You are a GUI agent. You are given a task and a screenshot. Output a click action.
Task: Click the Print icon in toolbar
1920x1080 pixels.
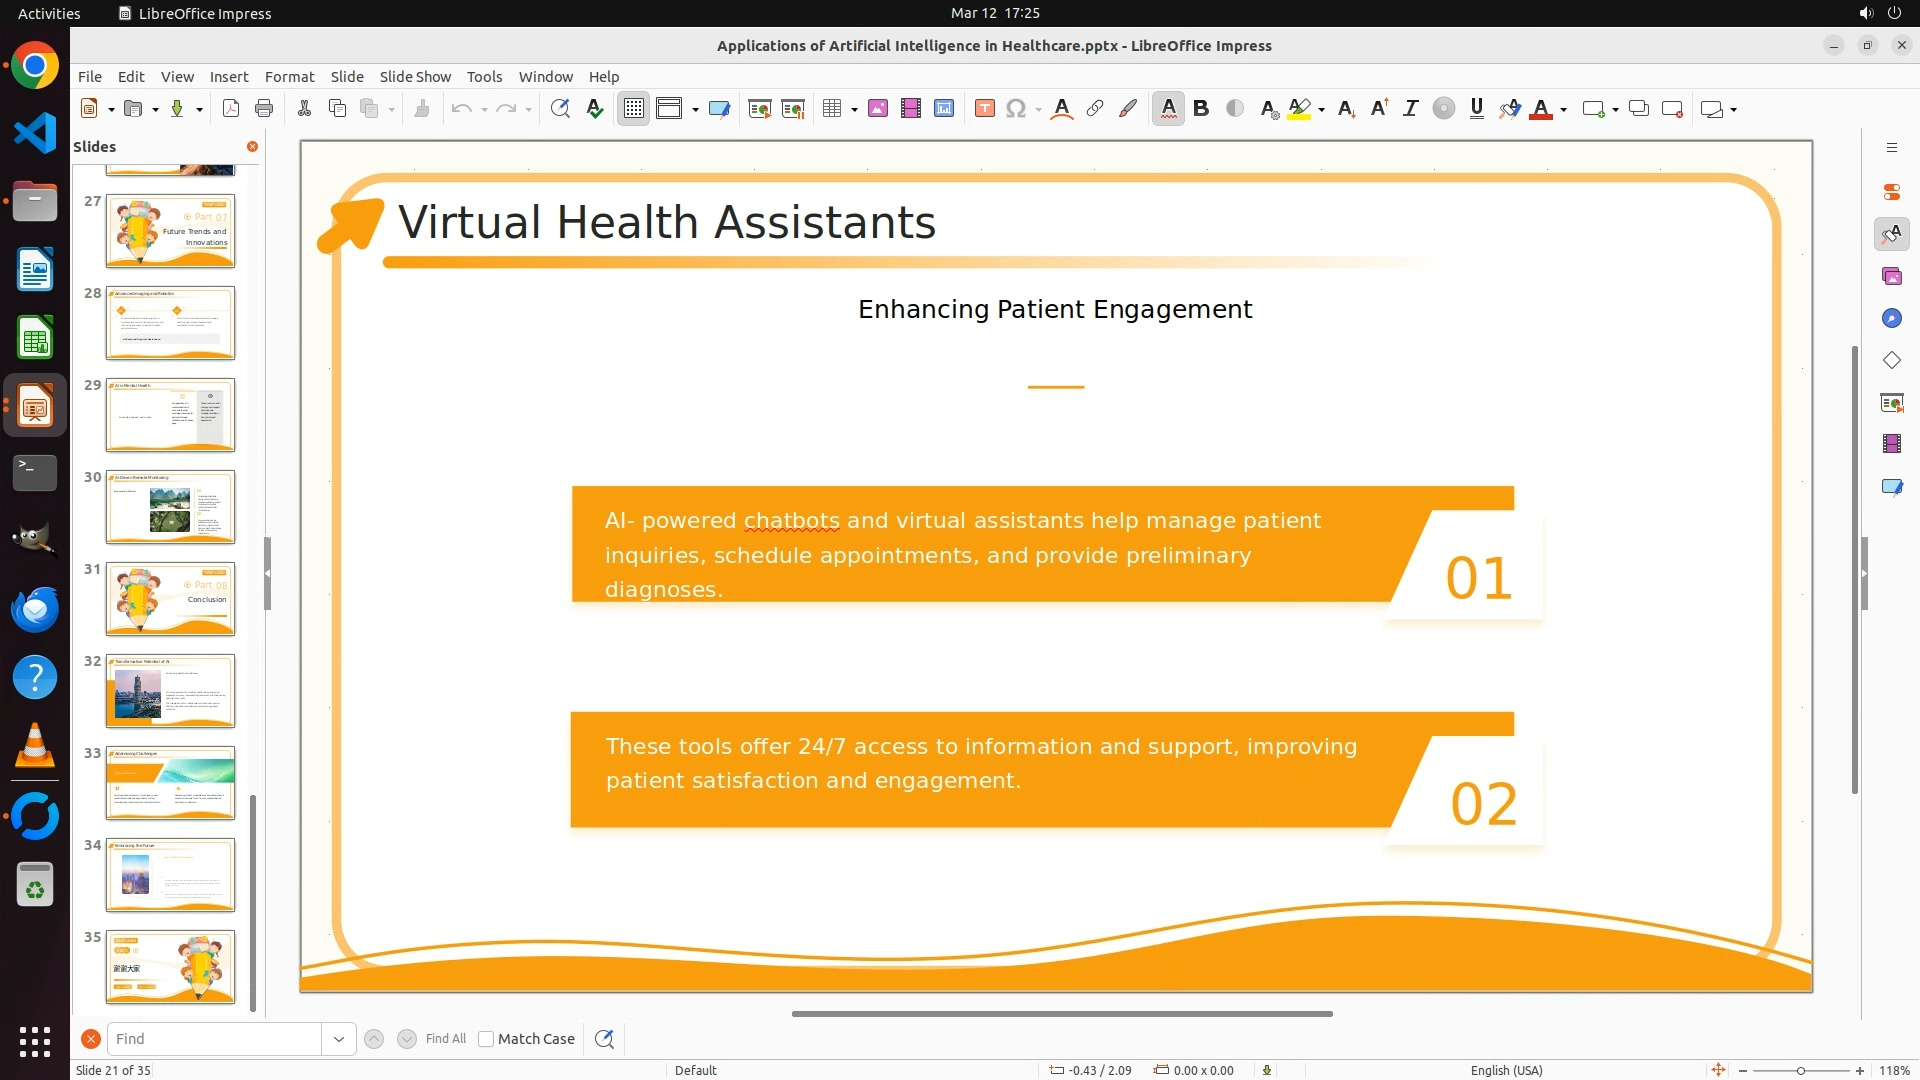tap(264, 109)
